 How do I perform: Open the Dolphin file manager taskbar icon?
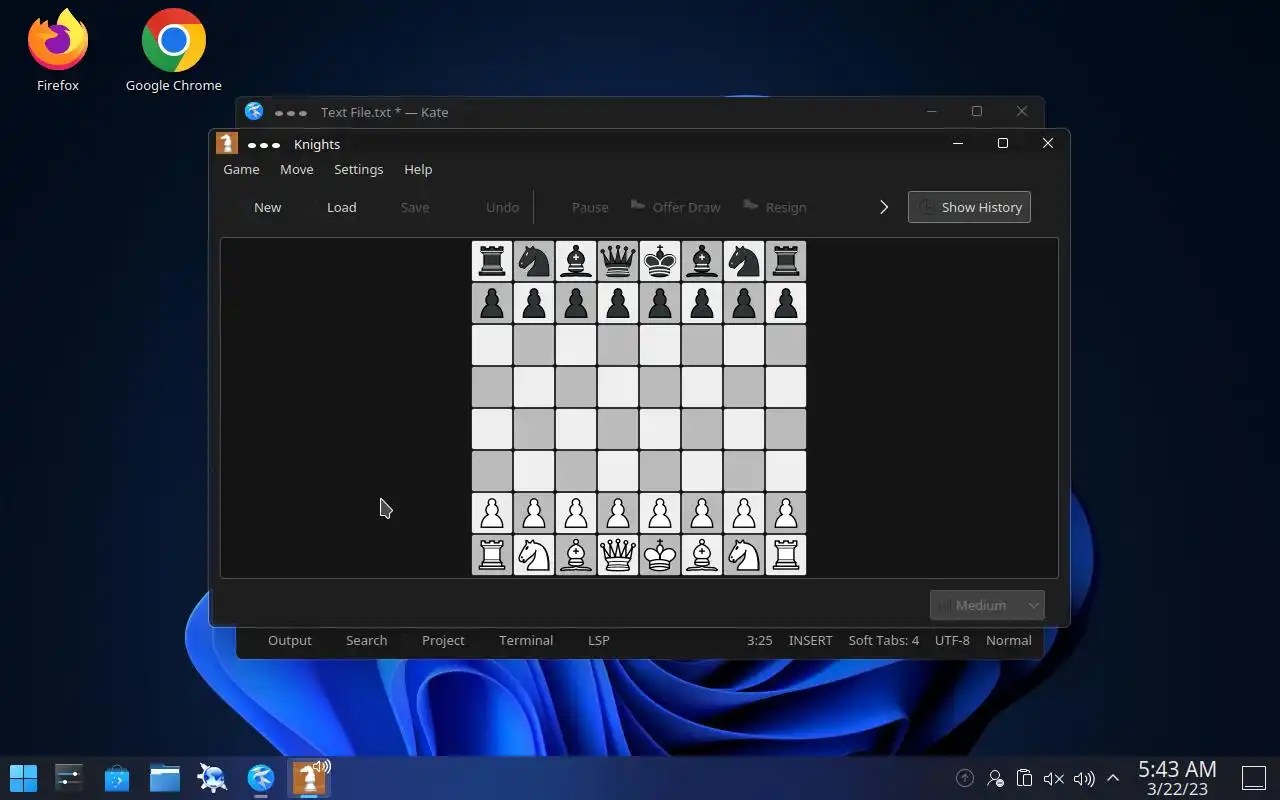point(165,777)
